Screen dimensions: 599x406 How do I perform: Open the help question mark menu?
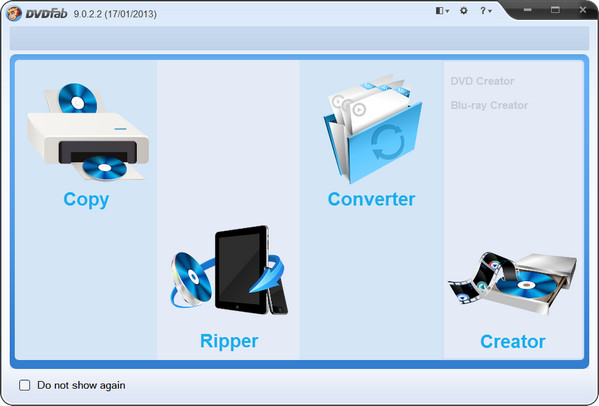click(x=486, y=11)
